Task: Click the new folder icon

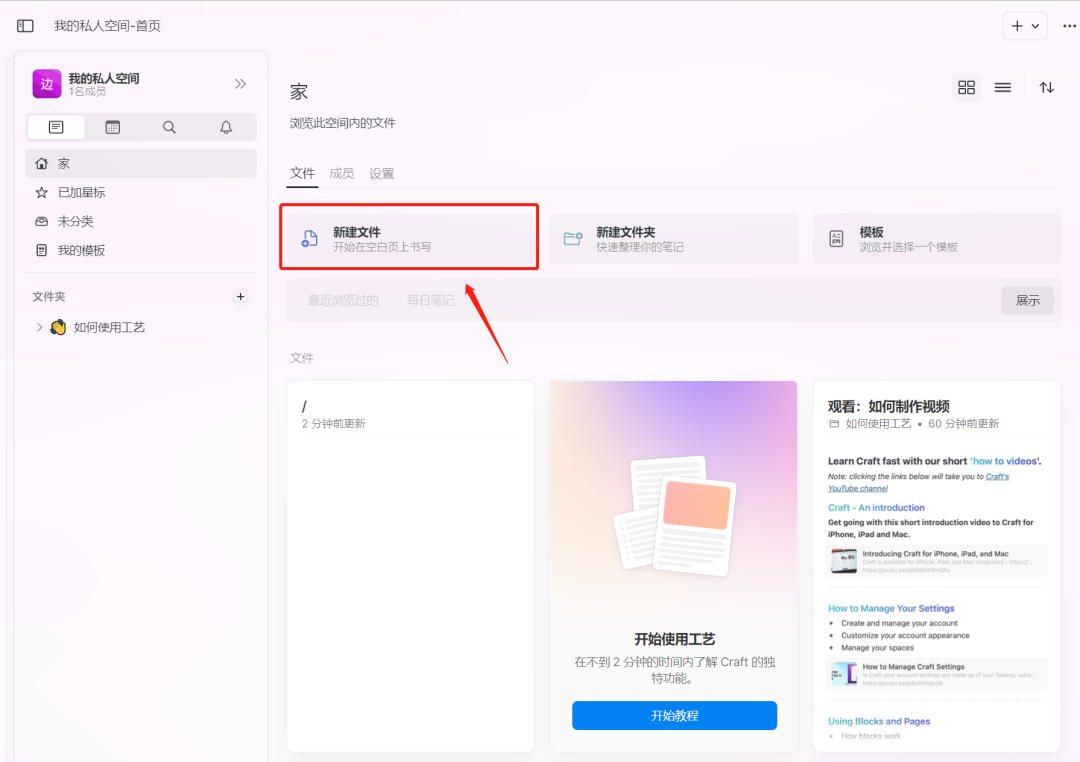Action: (573, 238)
